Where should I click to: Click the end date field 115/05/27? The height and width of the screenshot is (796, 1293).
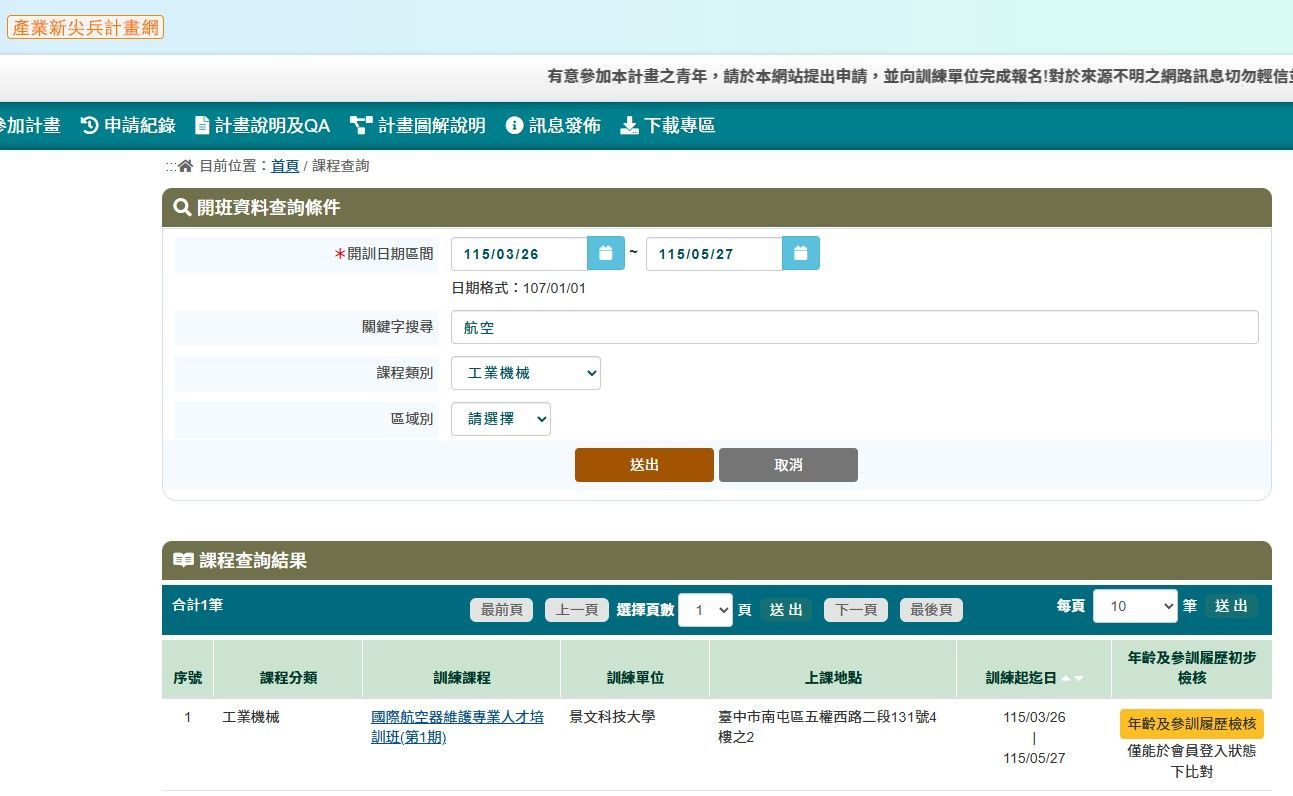pyautogui.click(x=714, y=253)
